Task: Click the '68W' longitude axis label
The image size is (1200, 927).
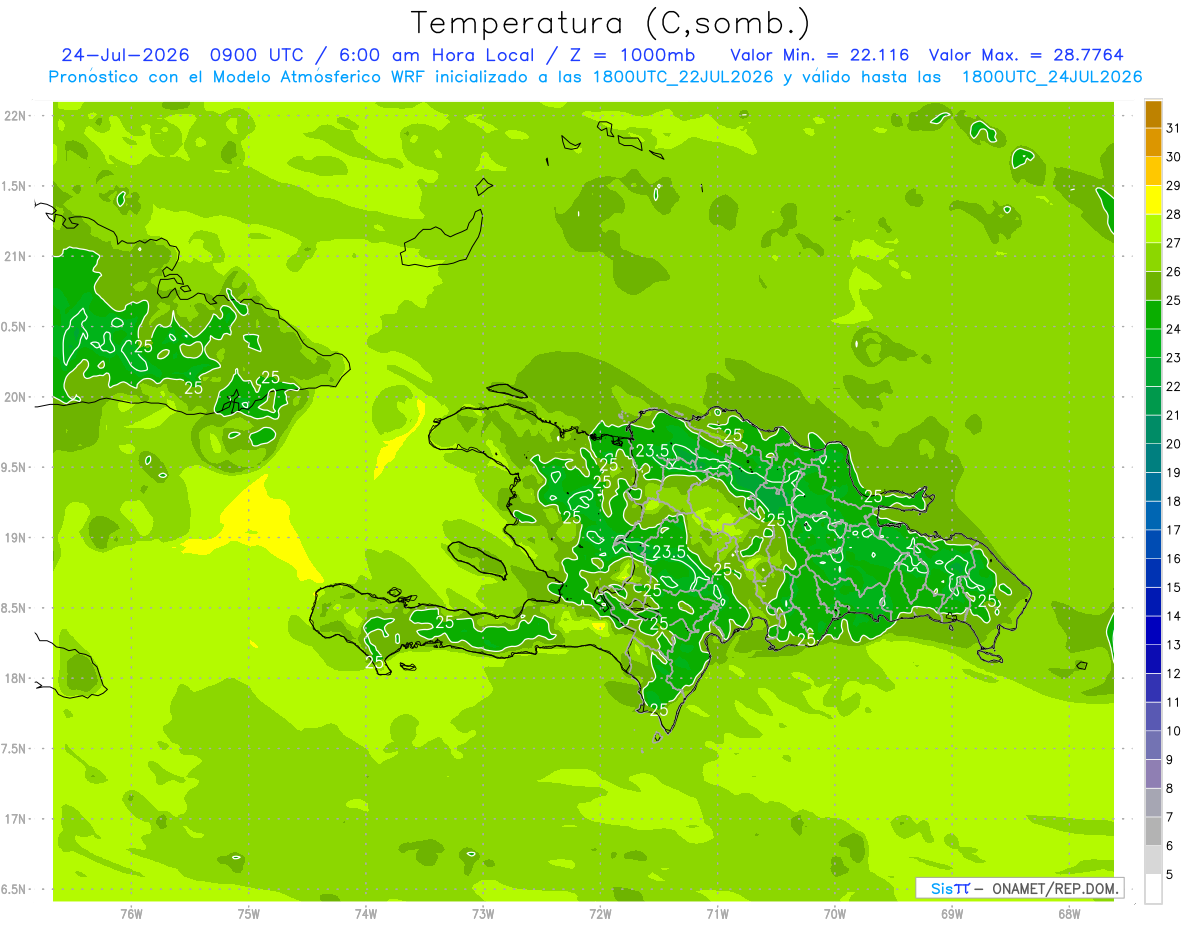Action: coord(1069,913)
